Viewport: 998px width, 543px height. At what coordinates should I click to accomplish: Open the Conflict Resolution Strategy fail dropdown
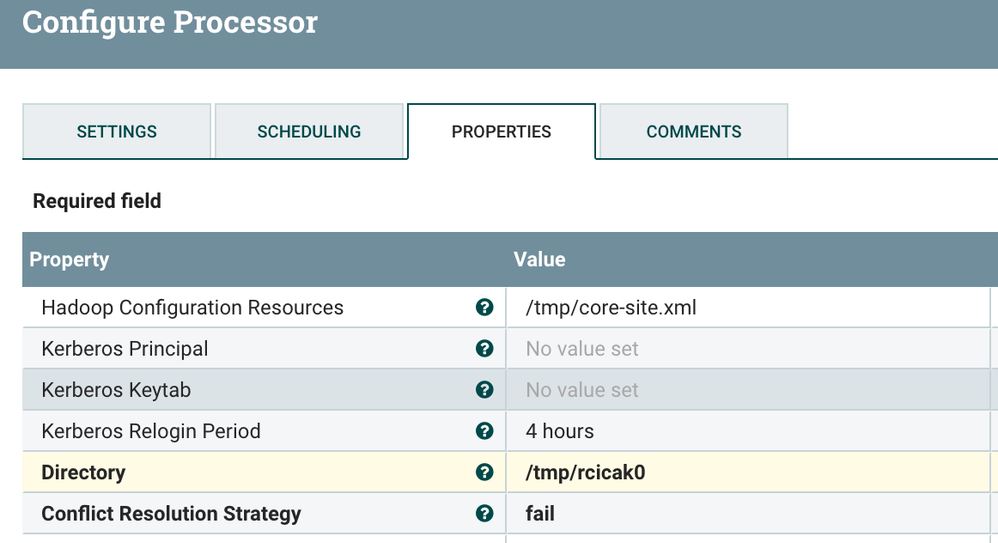tap(540, 513)
